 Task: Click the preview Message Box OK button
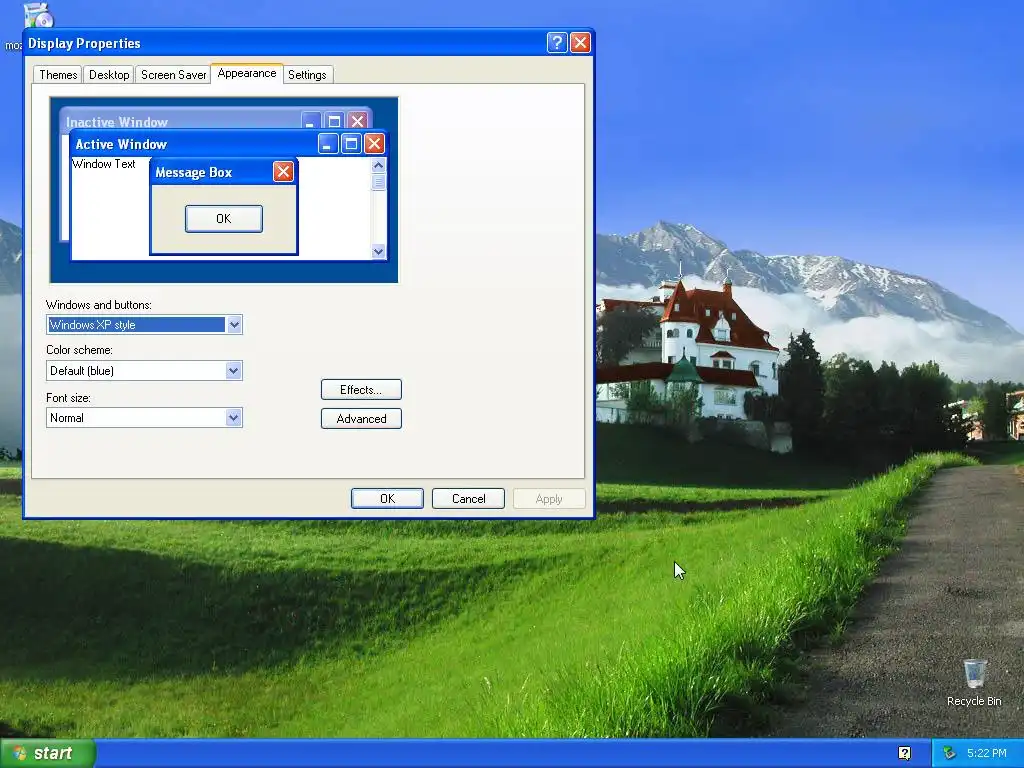pyautogui.click(x=223, y=219)
